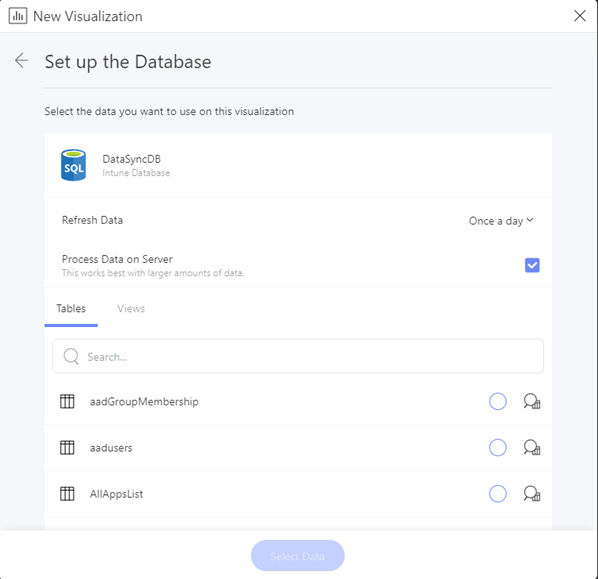Open the Once a day refresh dropdown
Viewport: 598px width, 579px height.
pyautogui.click(x=501, y=221)
